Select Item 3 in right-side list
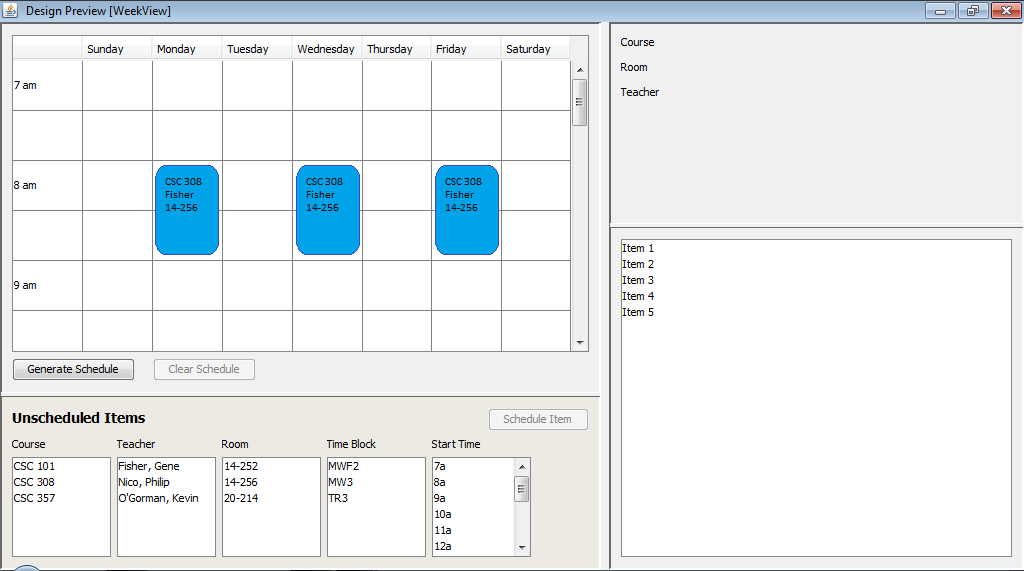The height and width of the screenshot is (571, 1024). (x=638, y=280)
